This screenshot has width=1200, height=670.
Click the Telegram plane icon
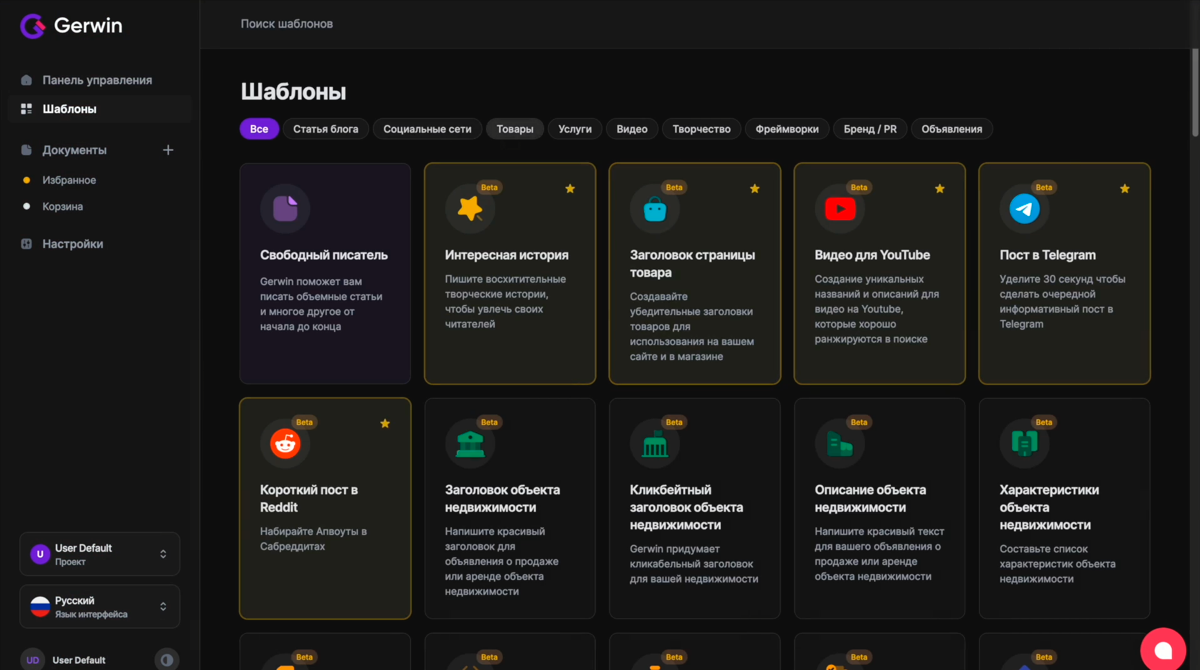pyautogui.click(x=1025, y=209)
